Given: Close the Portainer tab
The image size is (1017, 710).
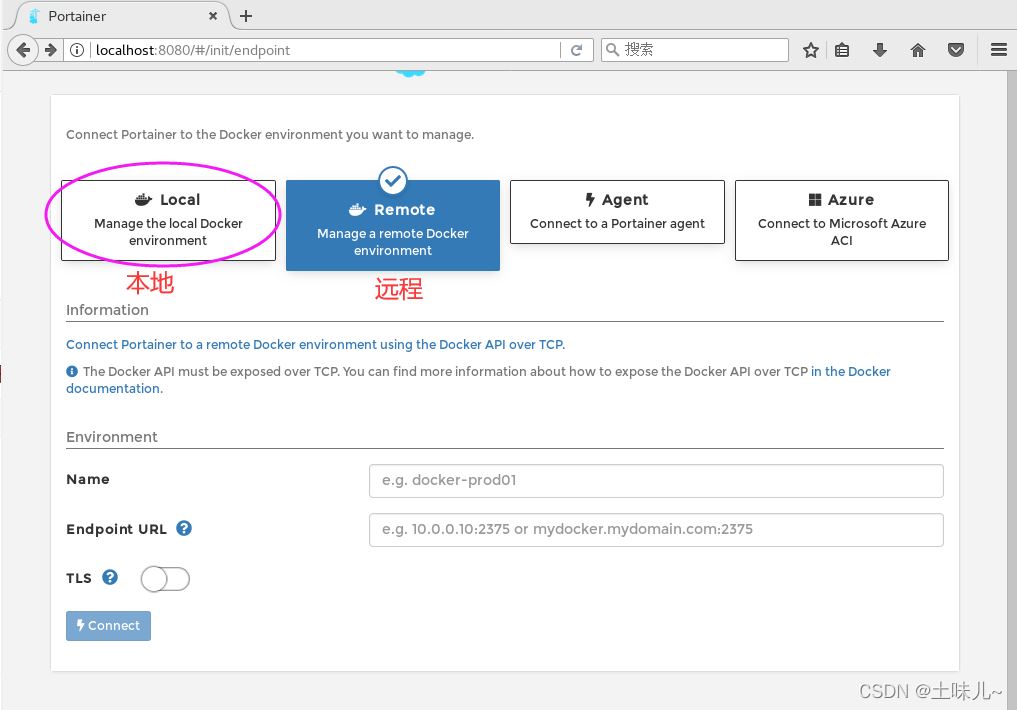Looking at the screenshot, I should coord(213,16).
